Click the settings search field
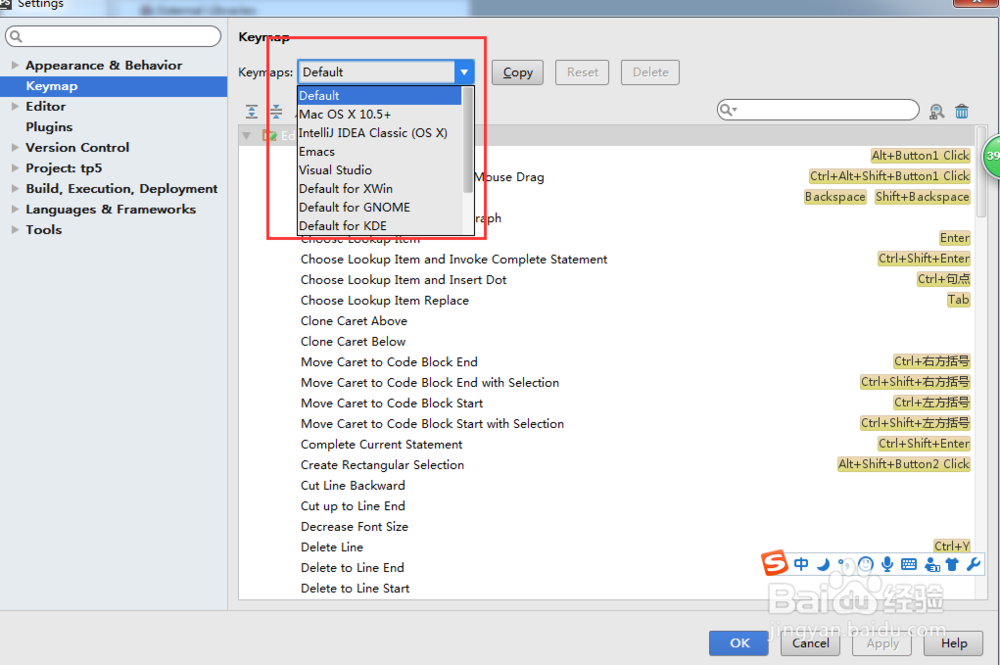 tap(114, 36)
